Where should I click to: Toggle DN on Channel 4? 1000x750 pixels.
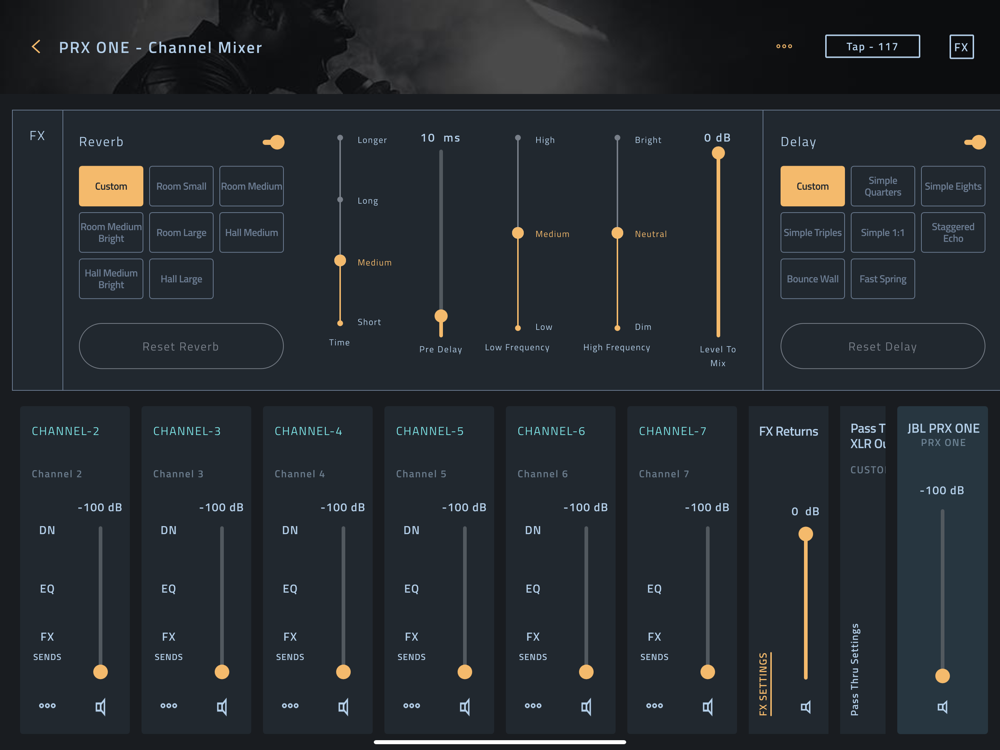290,530
